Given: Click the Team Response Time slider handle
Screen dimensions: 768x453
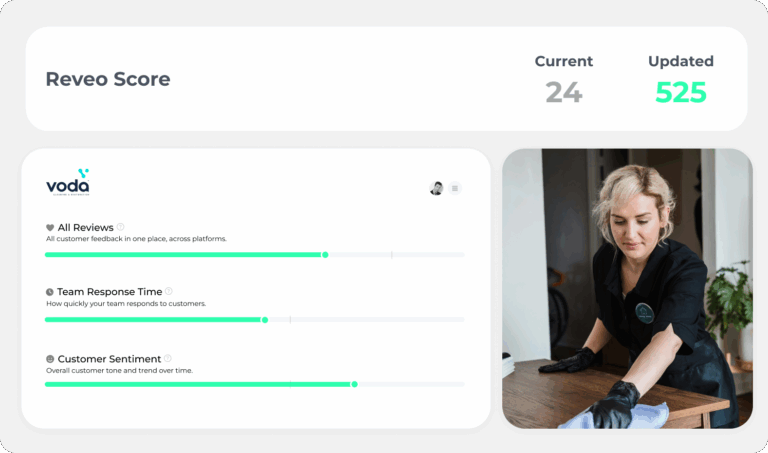Looking at the screenshot, I should click(x=265, y=320).
